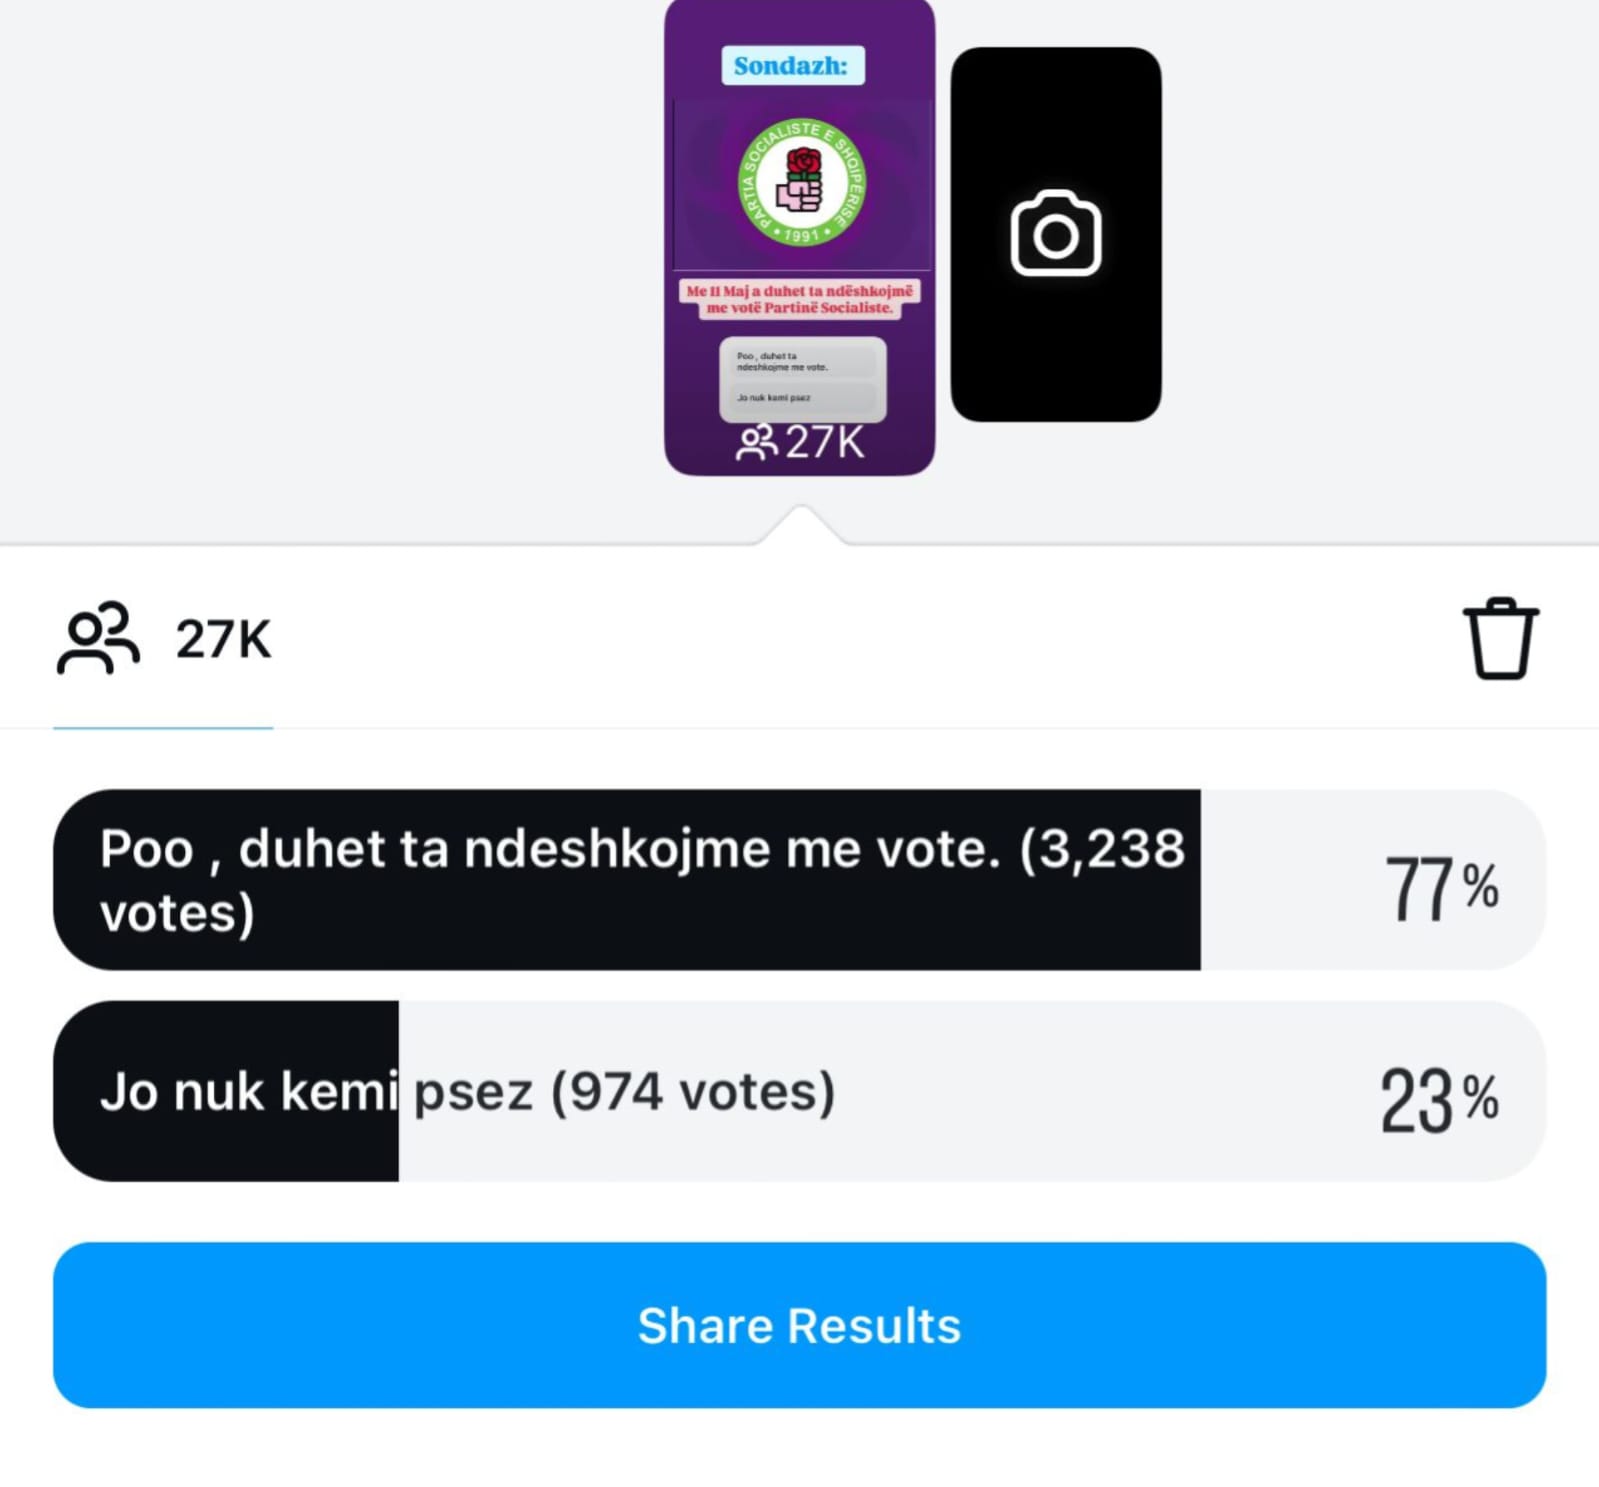
Task: Select the 27K viewers tab
Action: click(163, 640)
